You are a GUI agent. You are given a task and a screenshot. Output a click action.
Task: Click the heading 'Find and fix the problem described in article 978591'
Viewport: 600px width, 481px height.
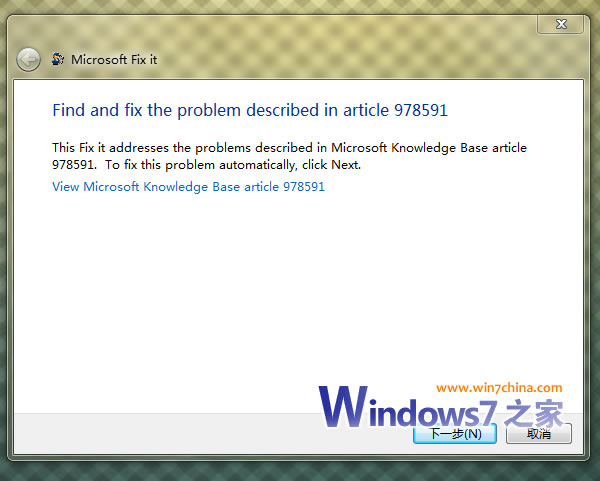[250, 110]
